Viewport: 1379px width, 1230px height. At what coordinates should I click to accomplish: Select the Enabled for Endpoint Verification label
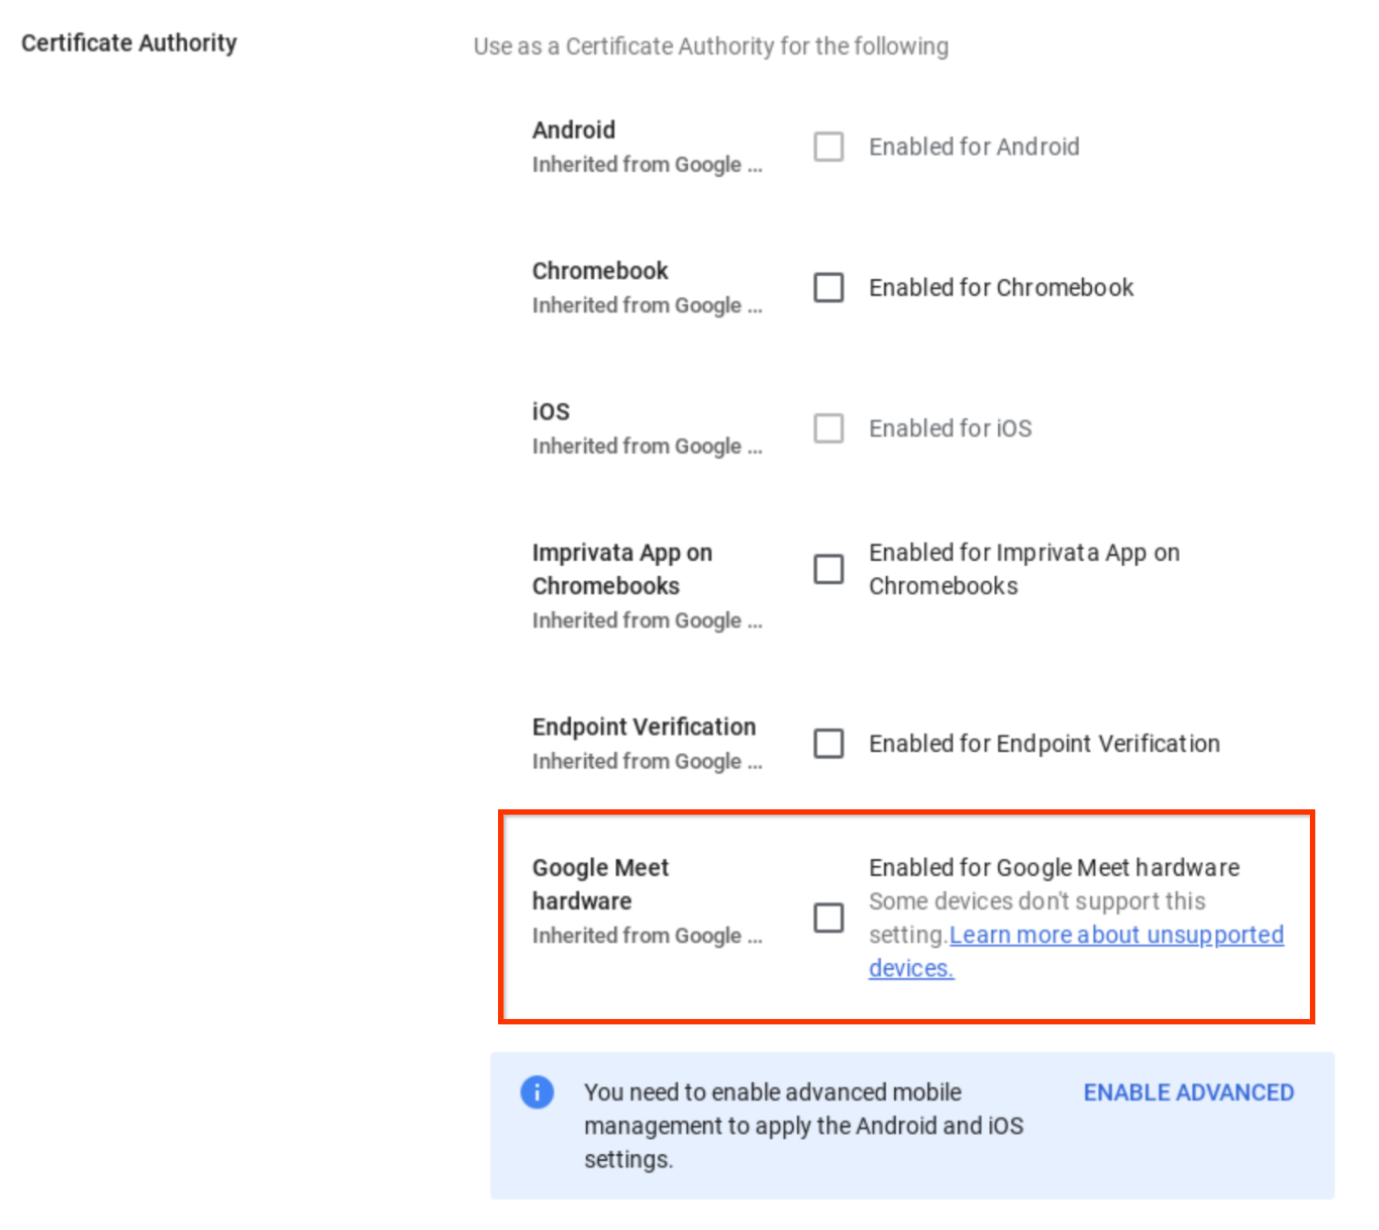(x=1044, y=744)
